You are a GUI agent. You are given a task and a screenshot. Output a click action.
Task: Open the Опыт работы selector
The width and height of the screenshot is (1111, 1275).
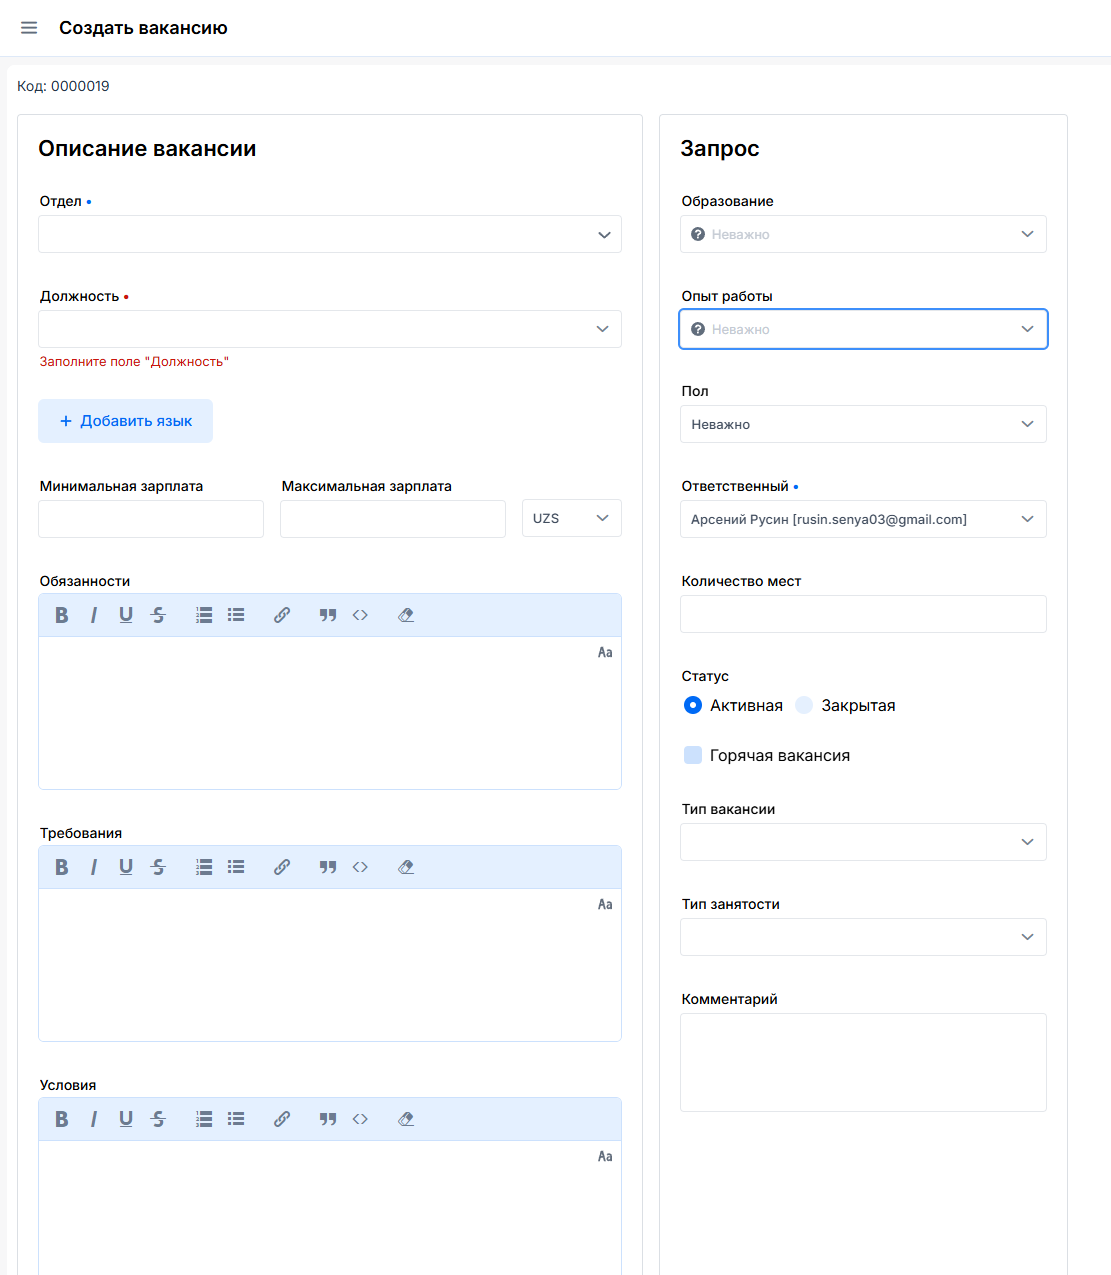coord(863,329)
